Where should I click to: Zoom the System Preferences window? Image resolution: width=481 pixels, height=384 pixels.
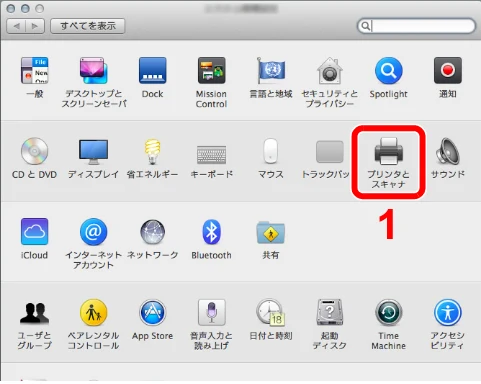pyautogui.click(x=40, y=8)
